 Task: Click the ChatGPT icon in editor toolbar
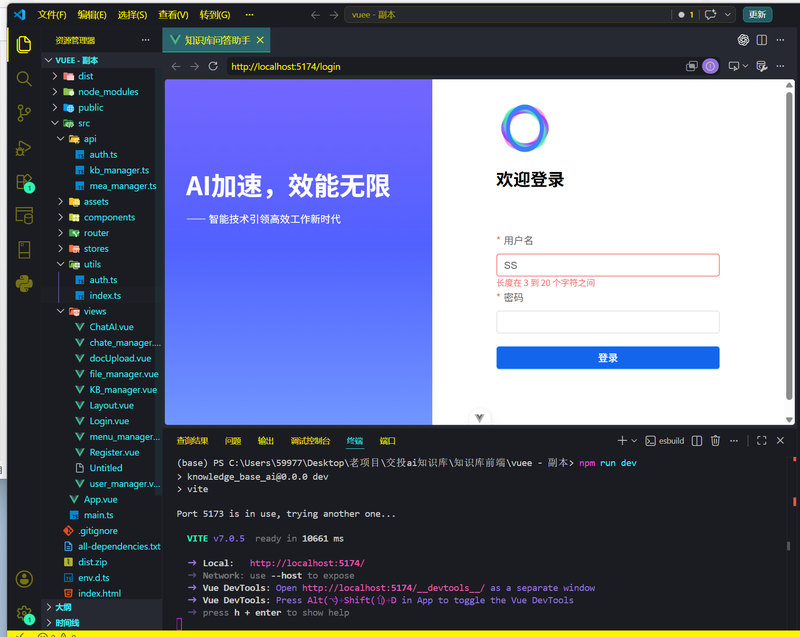743,40
